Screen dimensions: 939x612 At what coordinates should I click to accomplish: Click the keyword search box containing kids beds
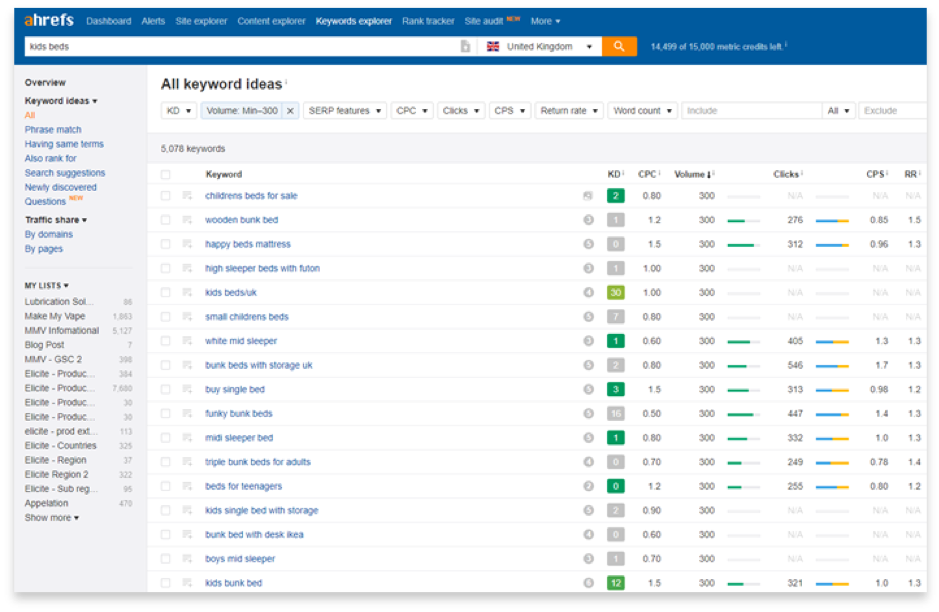pos(241,46)
